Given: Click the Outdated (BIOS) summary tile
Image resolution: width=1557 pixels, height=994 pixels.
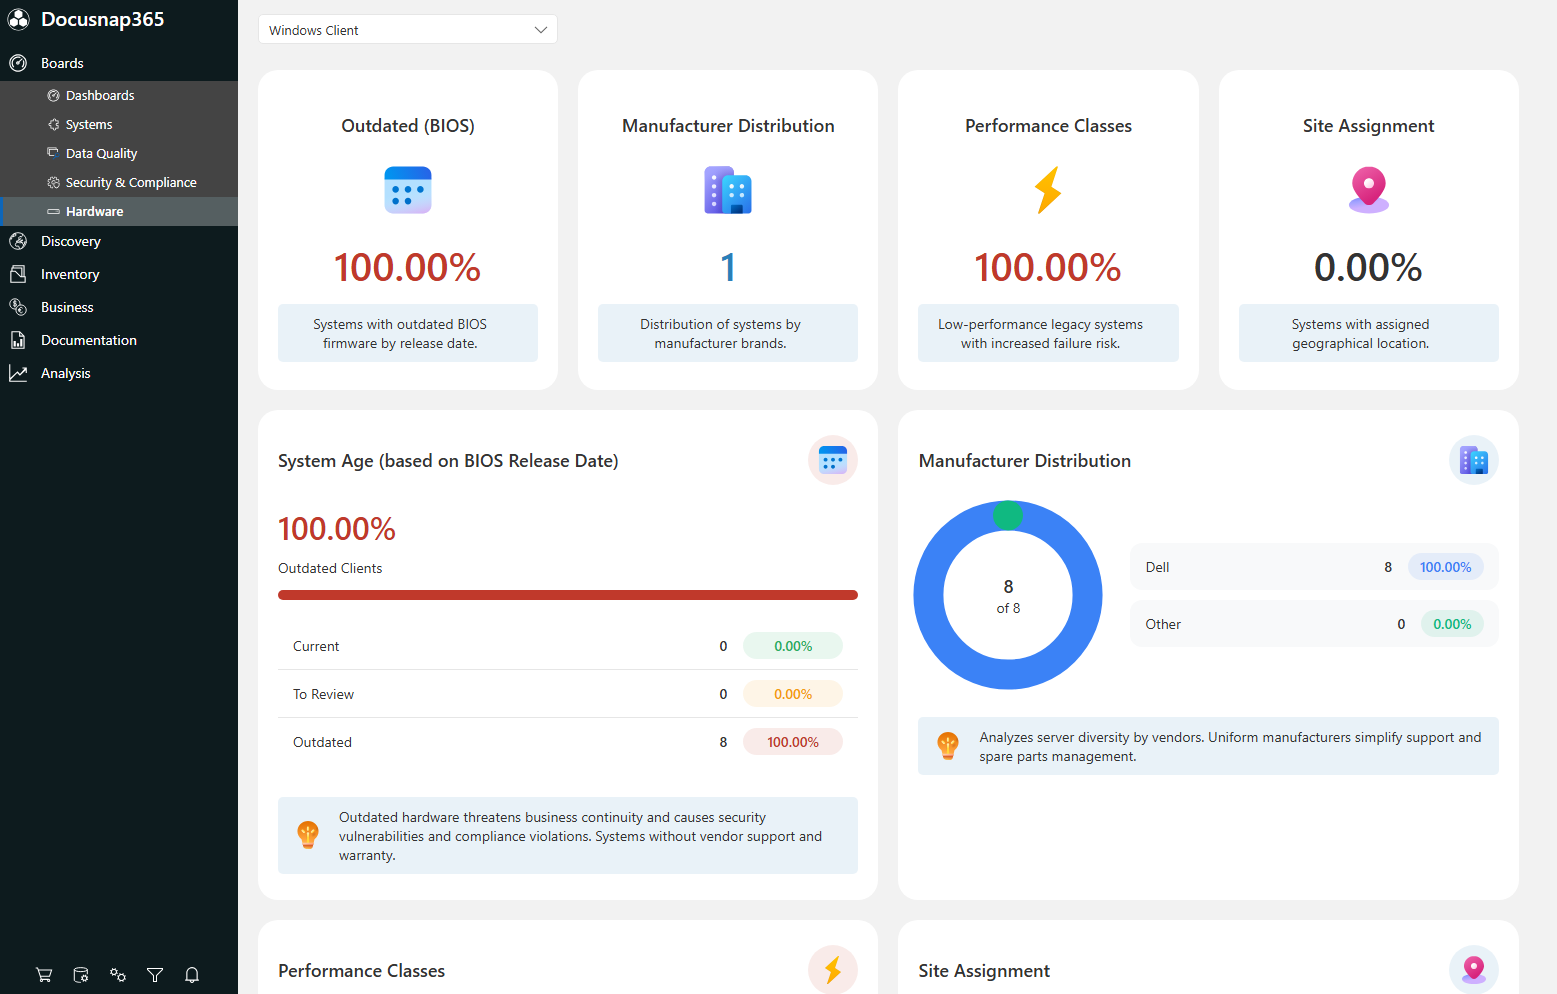Looking at the screenshot, I should click(408, 230).
